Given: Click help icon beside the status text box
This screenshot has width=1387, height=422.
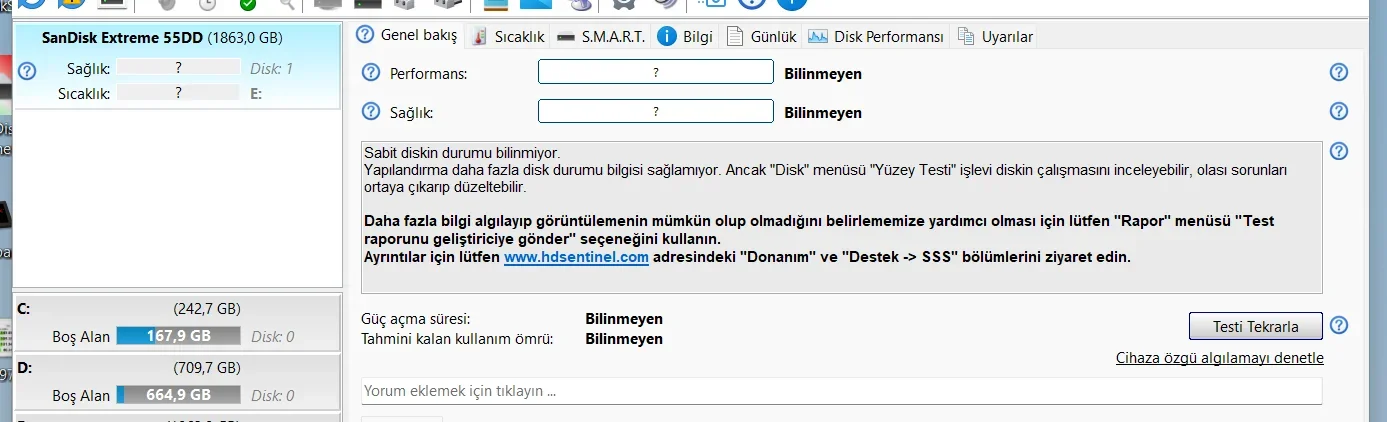Looking at the screenshot, I should pyautogui.click(x=1339, y=151).
